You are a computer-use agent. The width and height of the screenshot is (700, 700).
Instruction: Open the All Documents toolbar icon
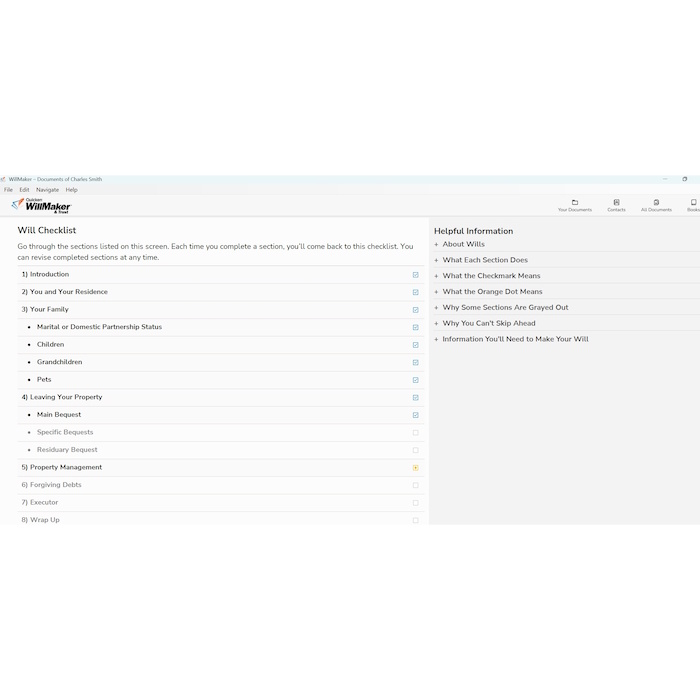click(656, 205)
